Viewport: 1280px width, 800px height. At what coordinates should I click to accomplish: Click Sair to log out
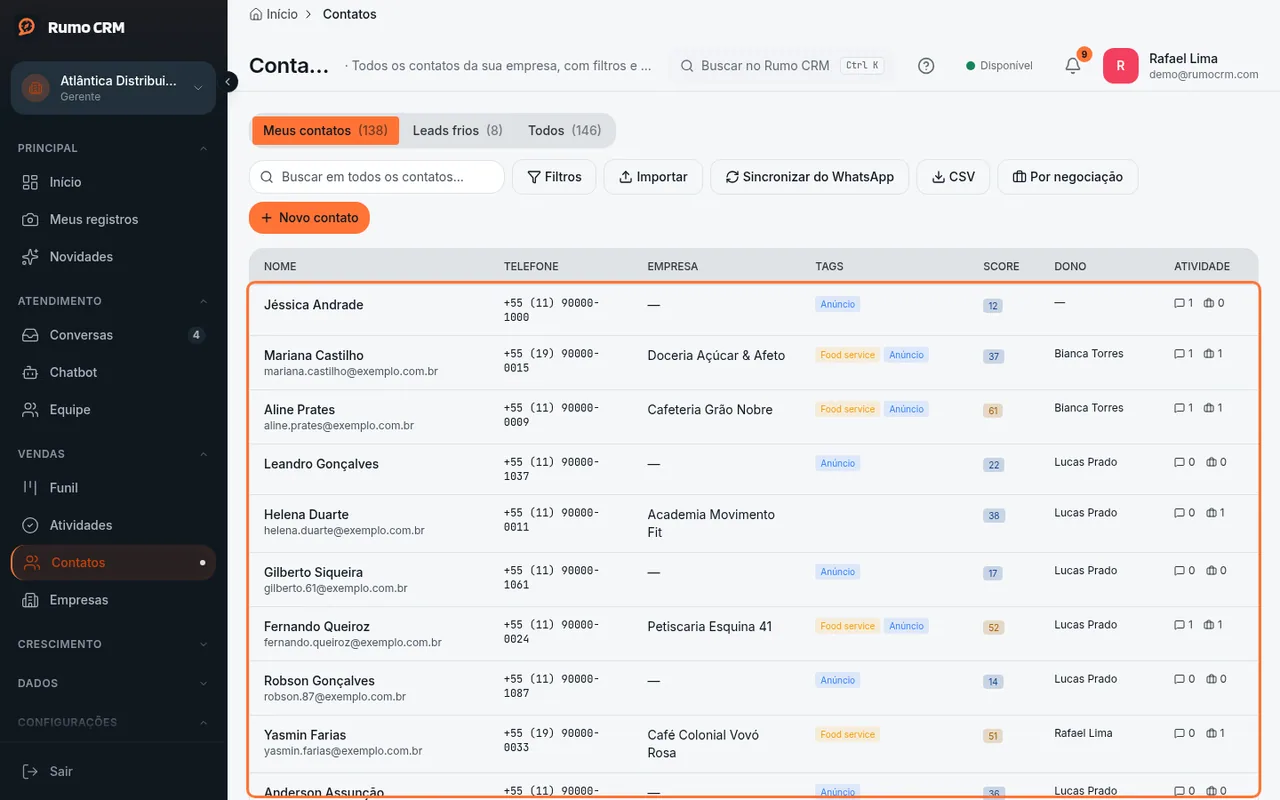click(113, 771)
